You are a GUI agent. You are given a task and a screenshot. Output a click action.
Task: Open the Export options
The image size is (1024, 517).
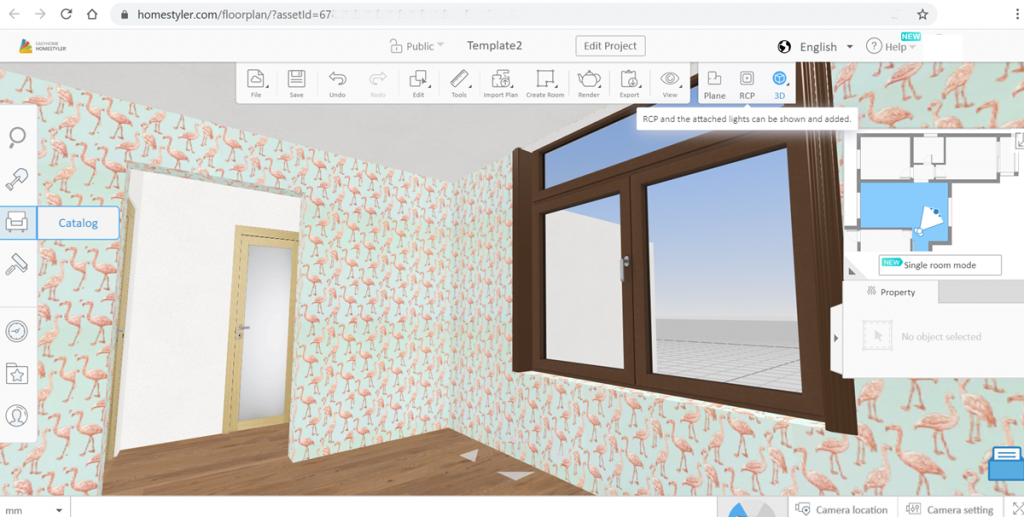pos(629,82)
